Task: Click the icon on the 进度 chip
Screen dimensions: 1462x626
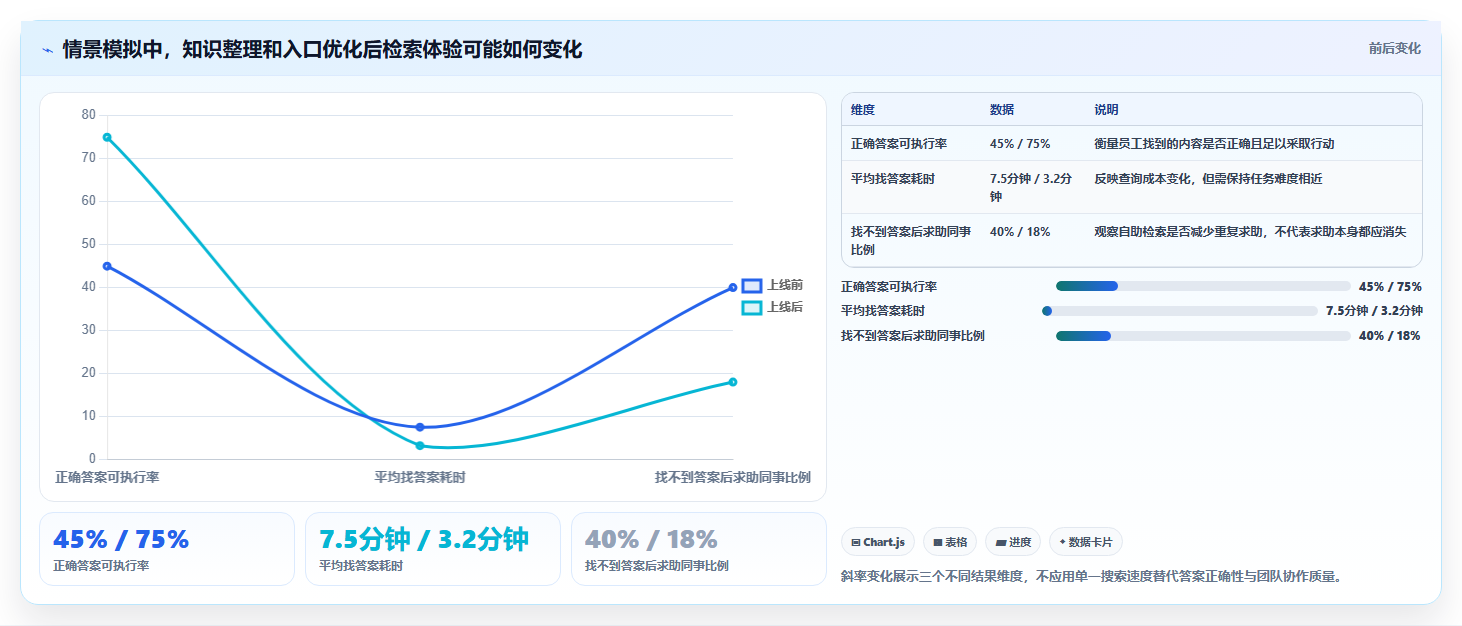Action: tap(1001, 542)
